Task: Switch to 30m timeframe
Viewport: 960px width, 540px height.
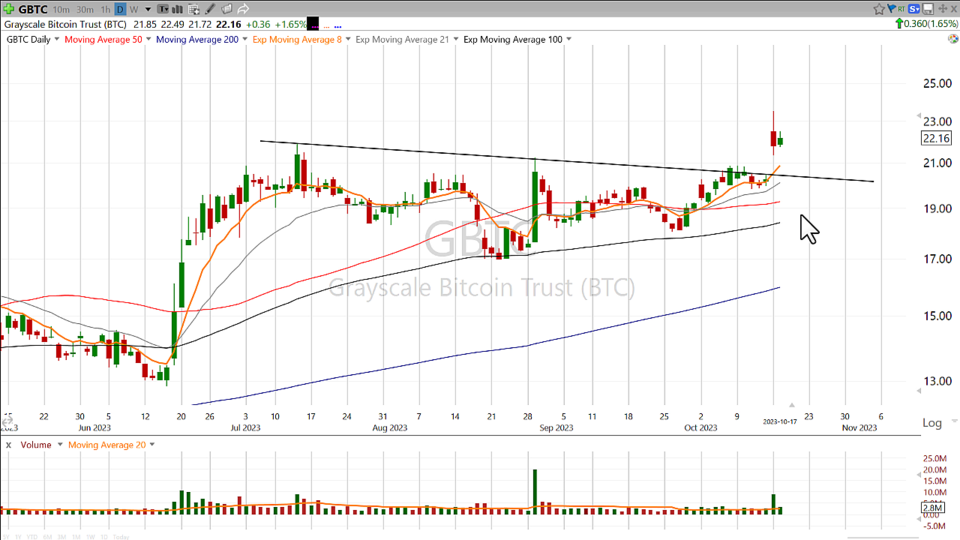Action: pos(85,9)
